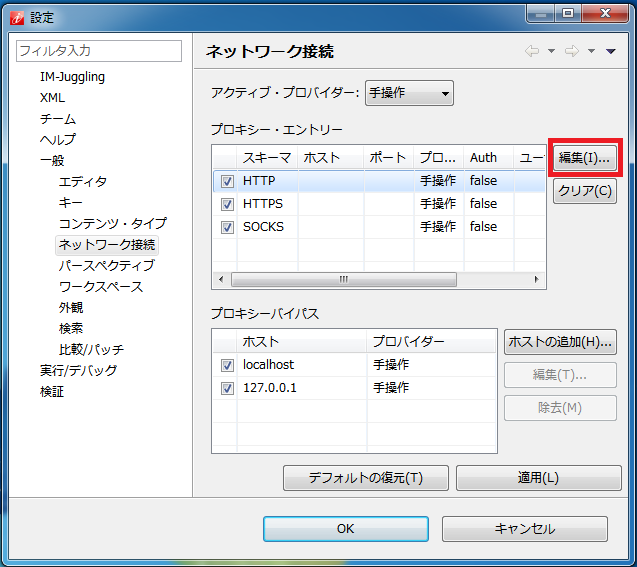This screenshot has height=567, width=637.
Task: Click the forward navigation arrow icon
Action: (572, 51)
